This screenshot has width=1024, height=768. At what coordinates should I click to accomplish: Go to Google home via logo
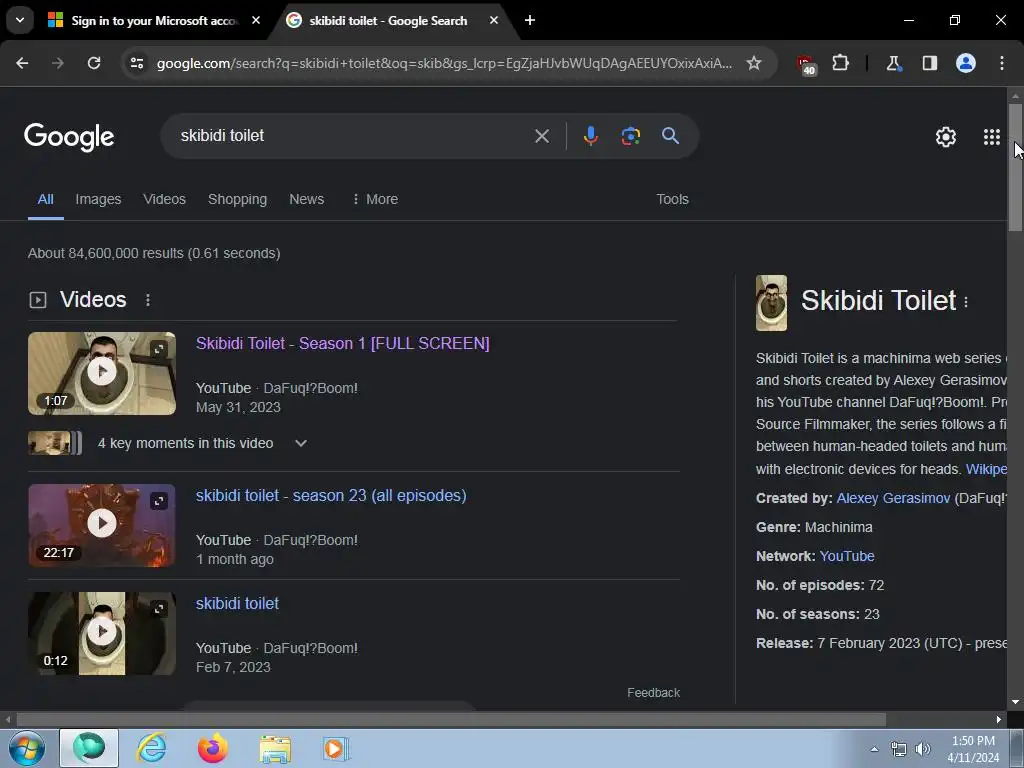coord(69,136)
